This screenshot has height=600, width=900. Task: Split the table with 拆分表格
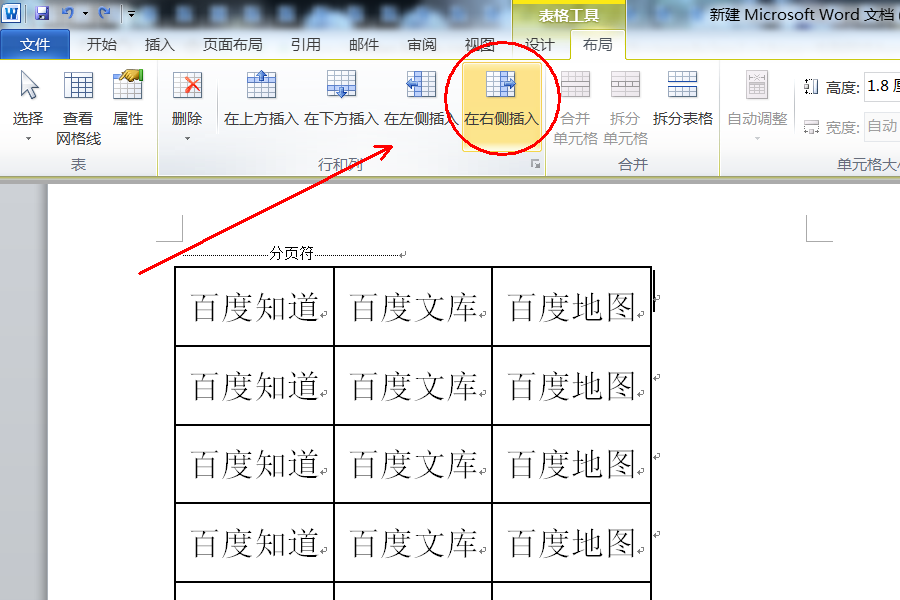(x=682, y=98)
